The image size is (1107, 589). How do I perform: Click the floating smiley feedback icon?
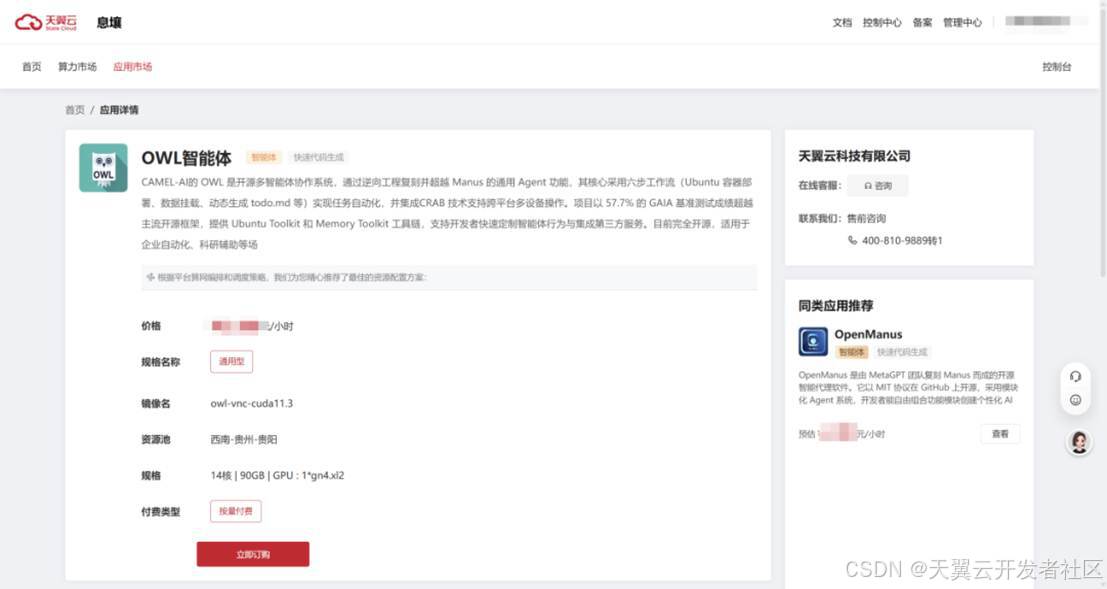click(1076, 400)
